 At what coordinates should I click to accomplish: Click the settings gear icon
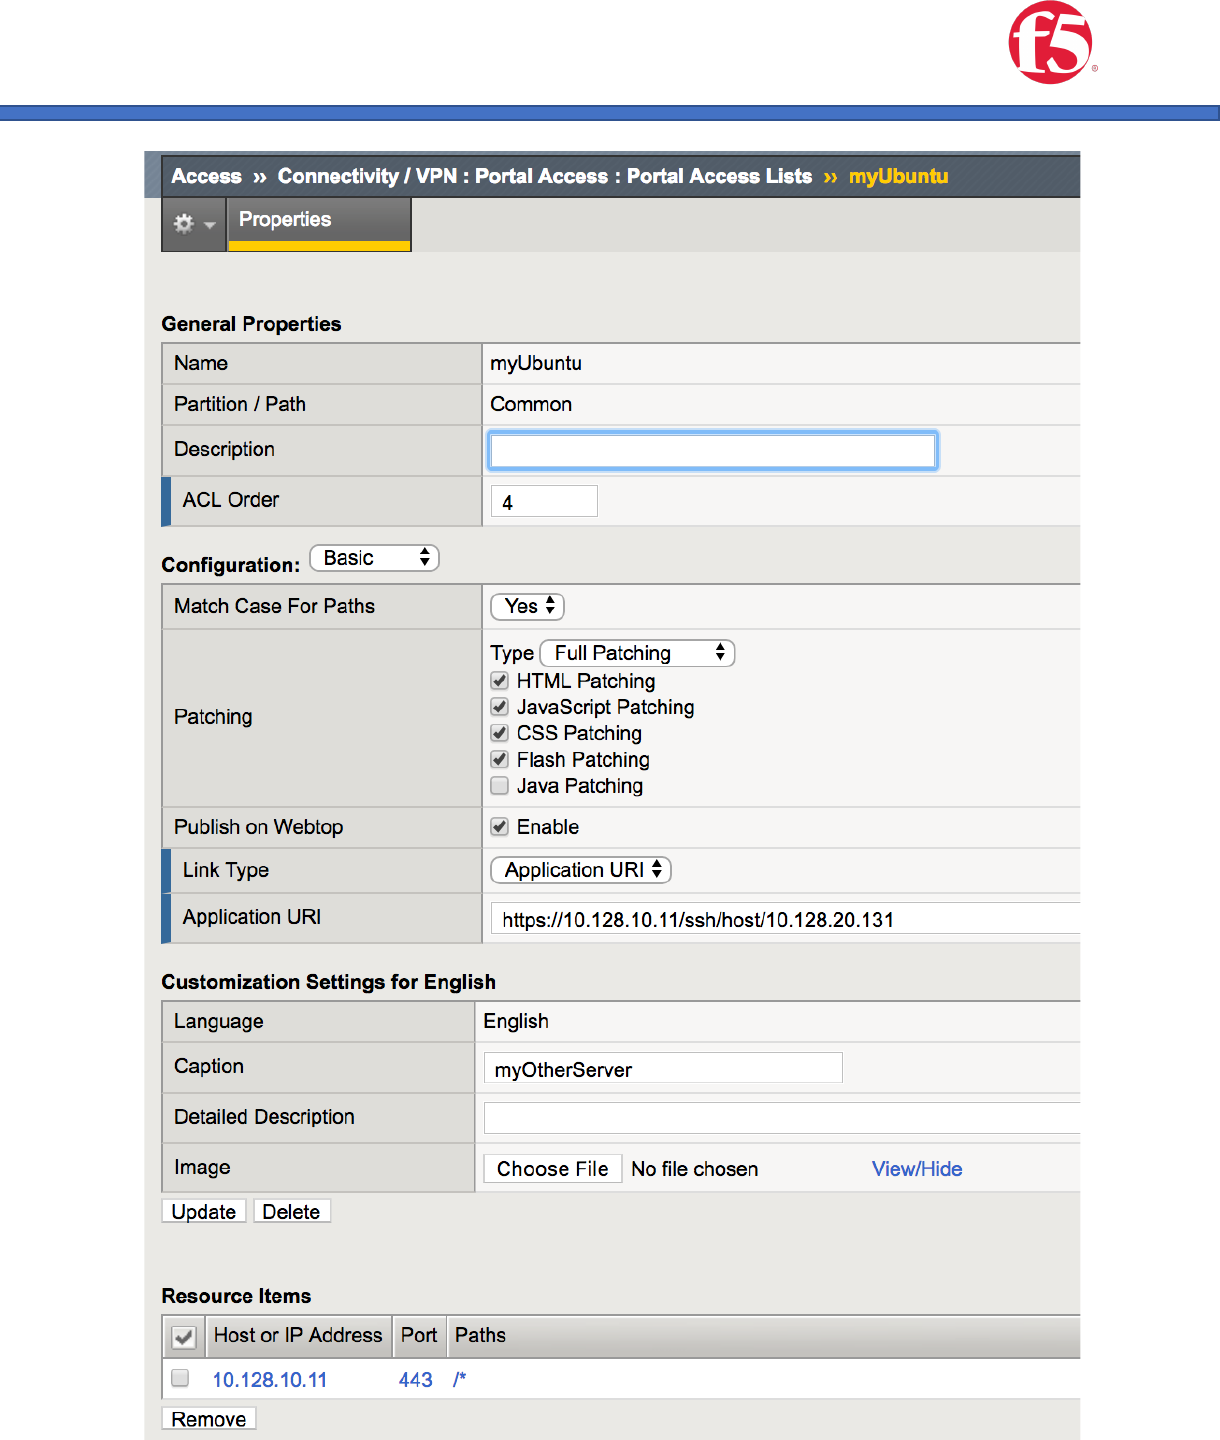(184, 224)
